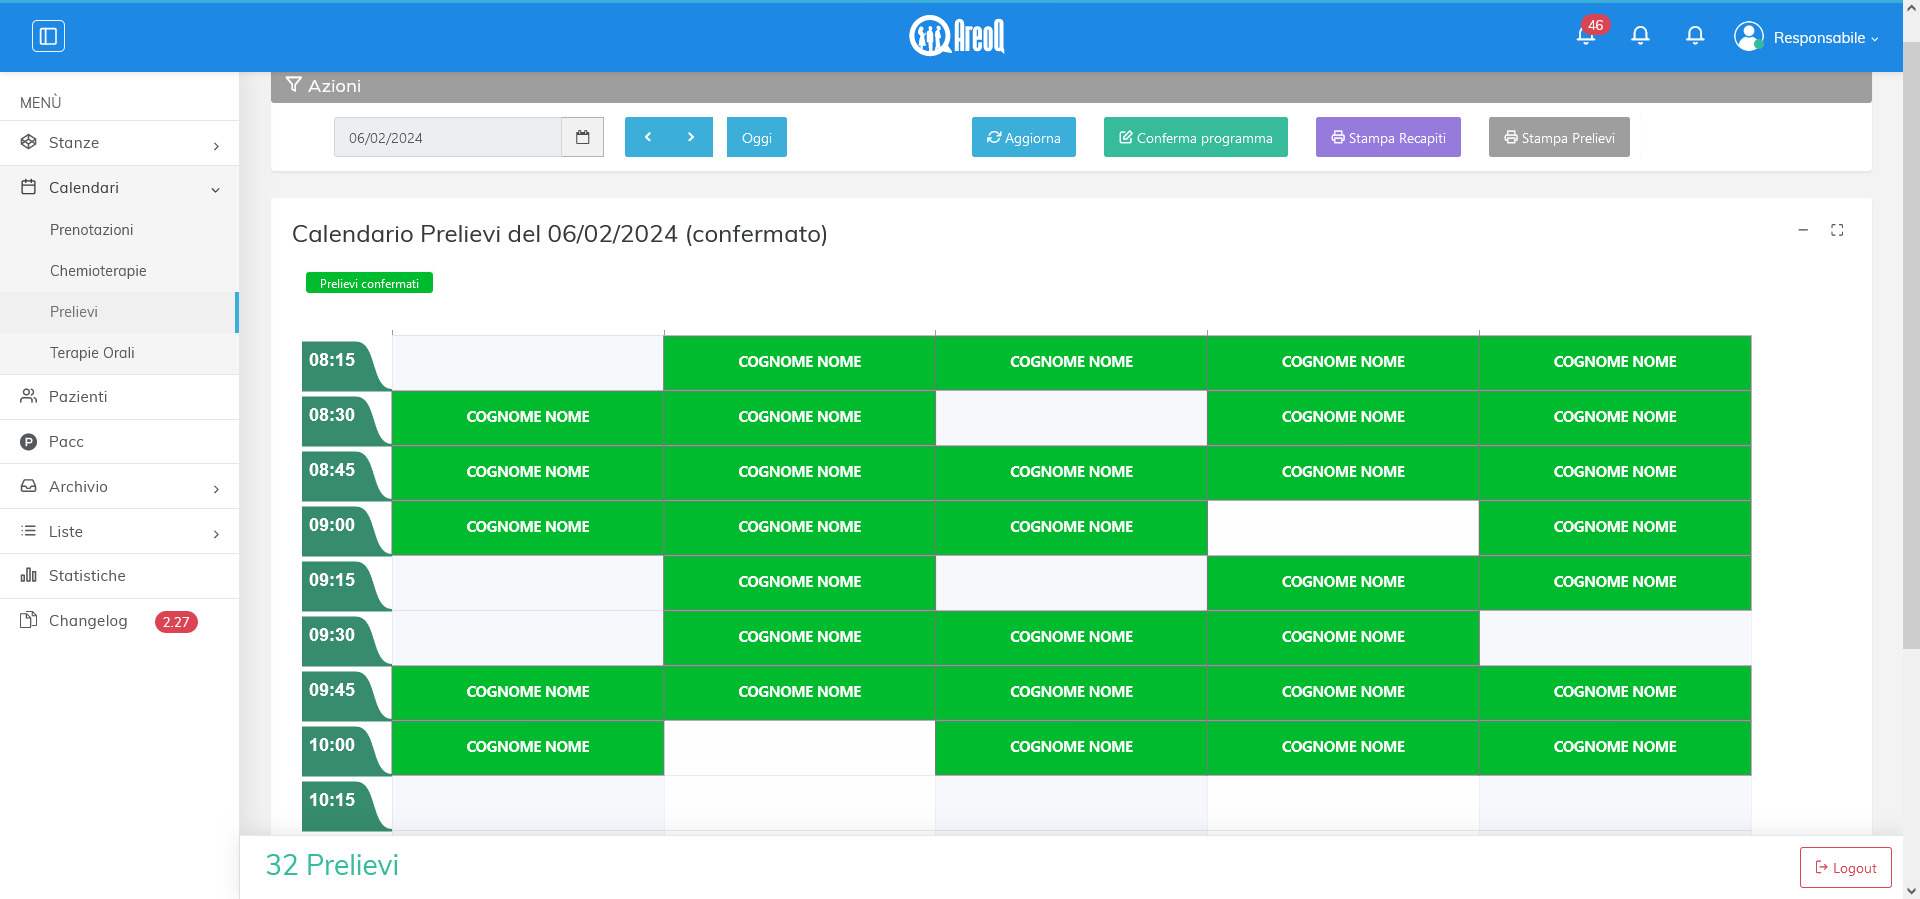Go to previous day arrow
Viewport: 1920px width, 899px height.
pos(647,137)
